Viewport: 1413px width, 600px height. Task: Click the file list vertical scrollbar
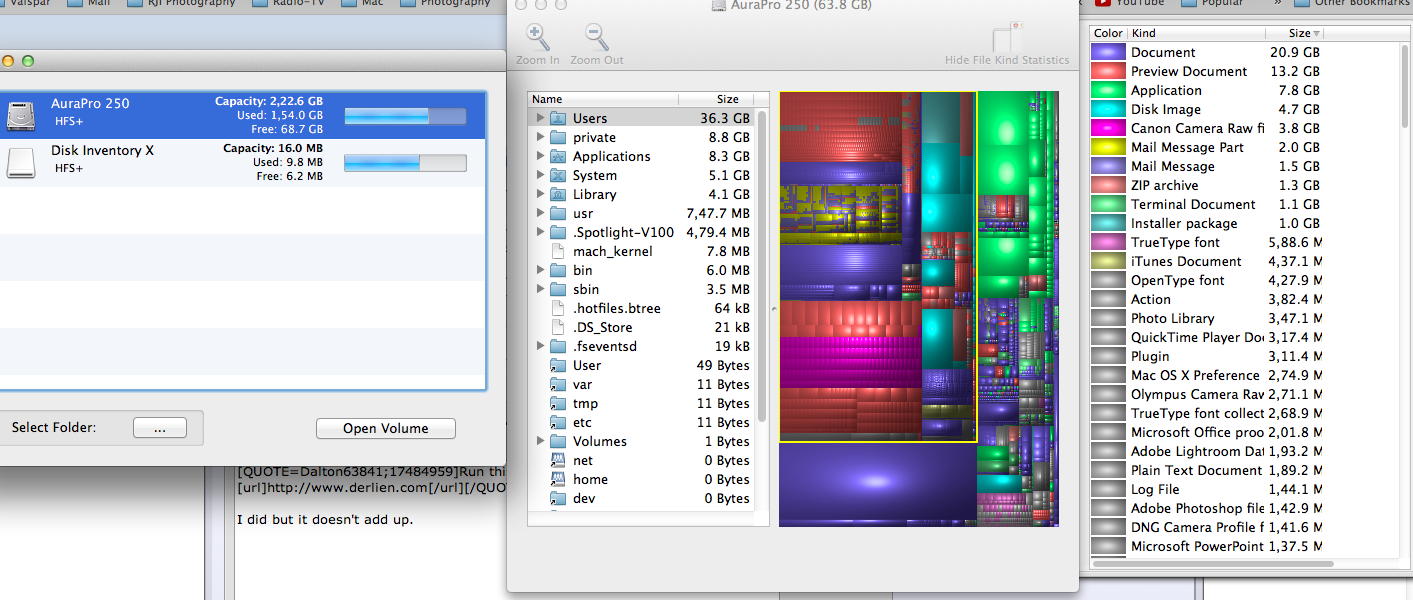point(762,265)
